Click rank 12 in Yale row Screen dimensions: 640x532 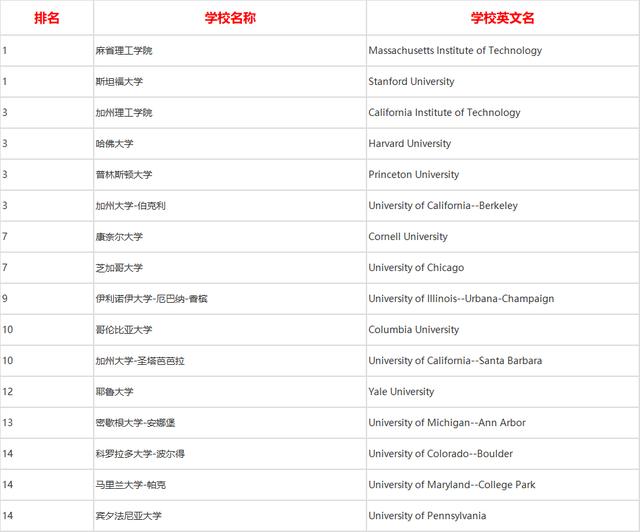point(8,392)
